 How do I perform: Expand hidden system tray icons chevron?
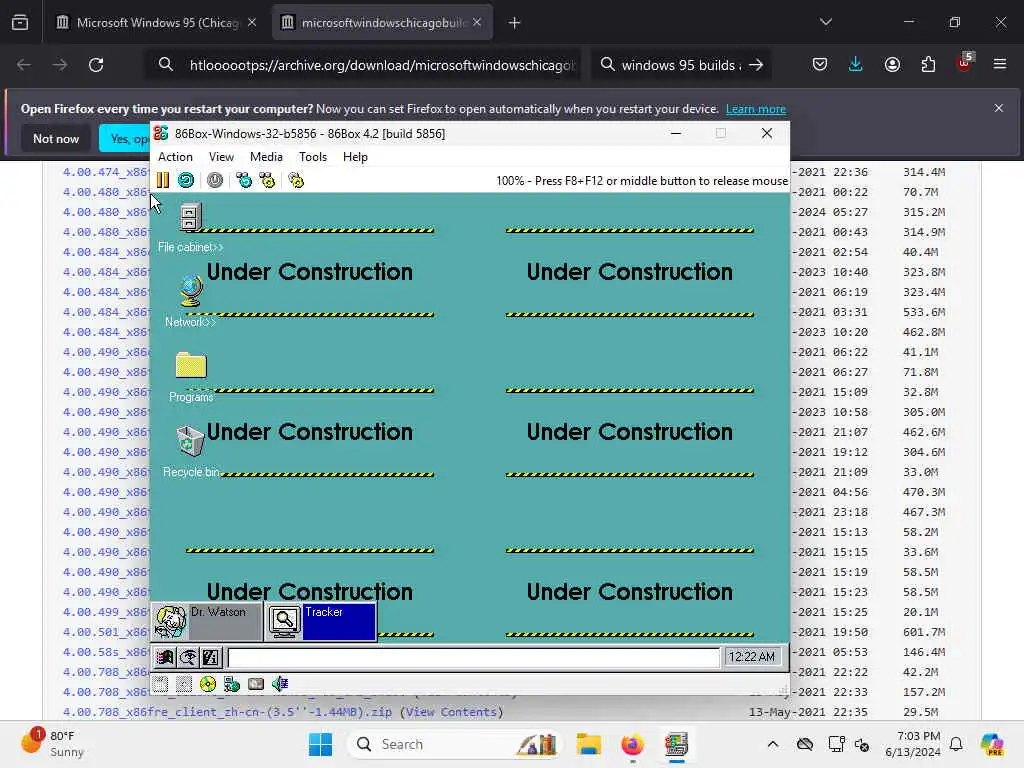773,744
